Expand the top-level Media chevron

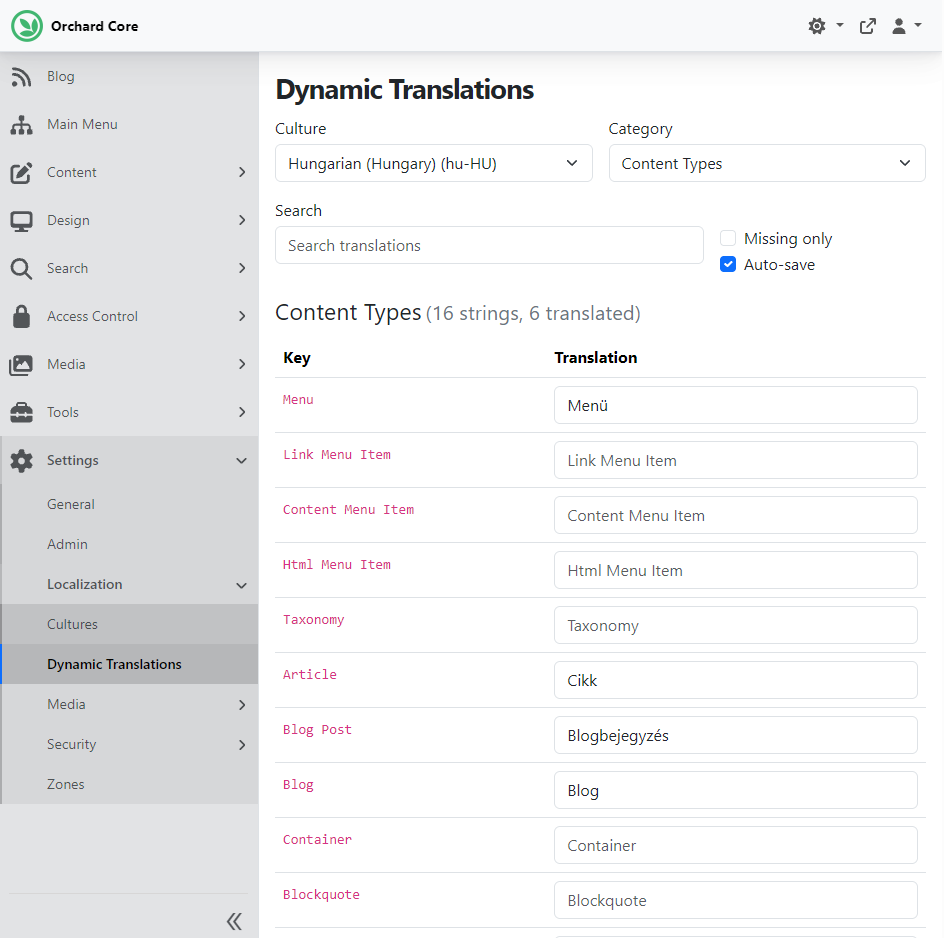[x=242, y=364]
